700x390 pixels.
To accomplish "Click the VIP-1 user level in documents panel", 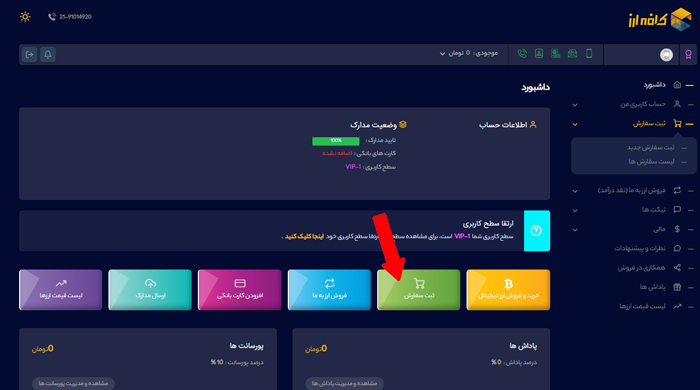I will pos(353,167).
